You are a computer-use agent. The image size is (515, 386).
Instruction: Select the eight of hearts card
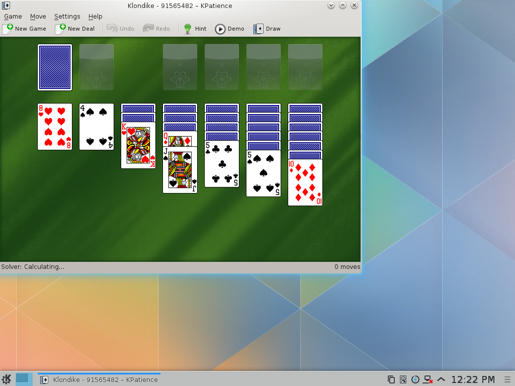tap(55, 127)
